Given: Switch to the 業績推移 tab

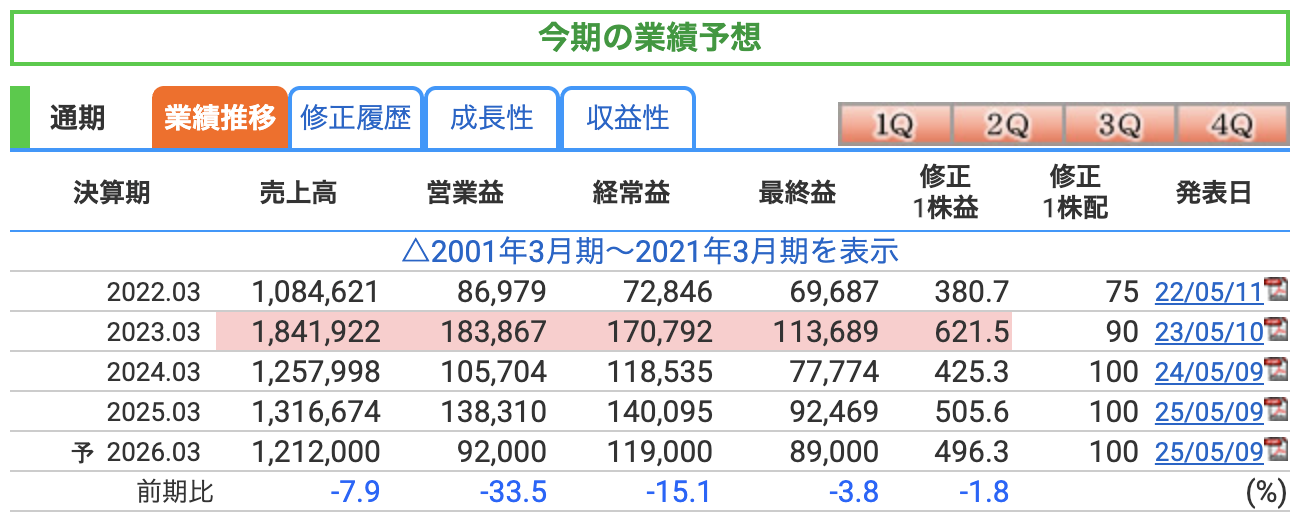Looking at the screenshot, I should click(219, 118).
